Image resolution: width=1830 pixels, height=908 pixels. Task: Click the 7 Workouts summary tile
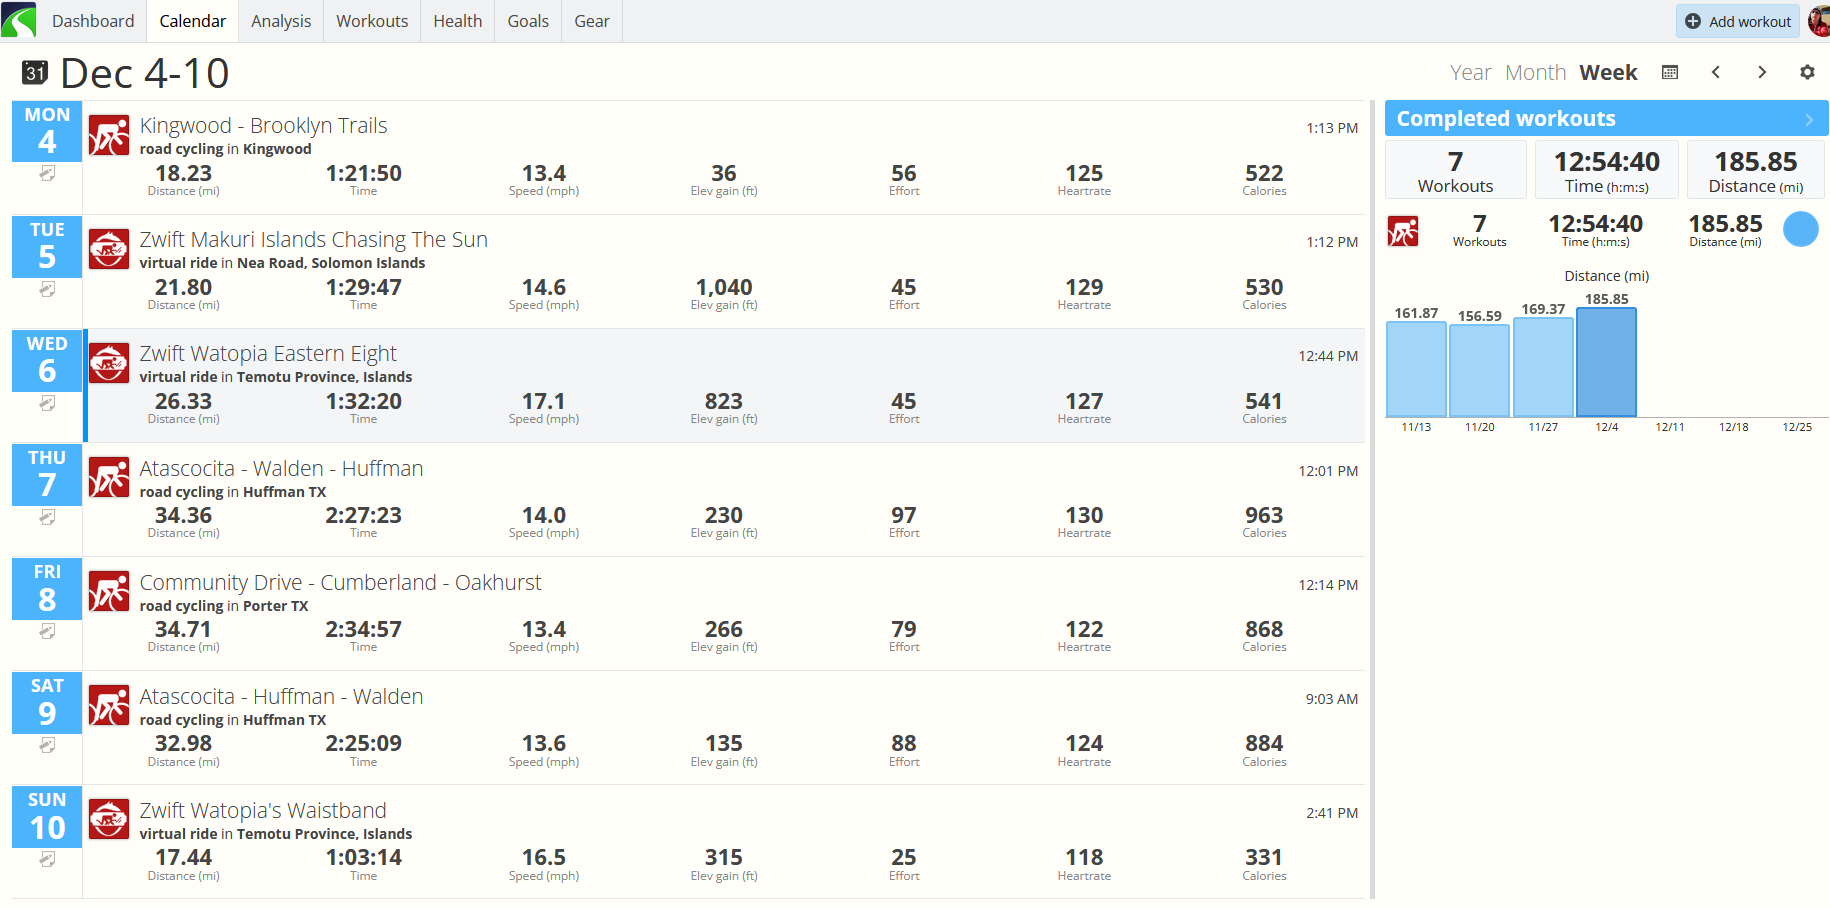coord(1456,170)
